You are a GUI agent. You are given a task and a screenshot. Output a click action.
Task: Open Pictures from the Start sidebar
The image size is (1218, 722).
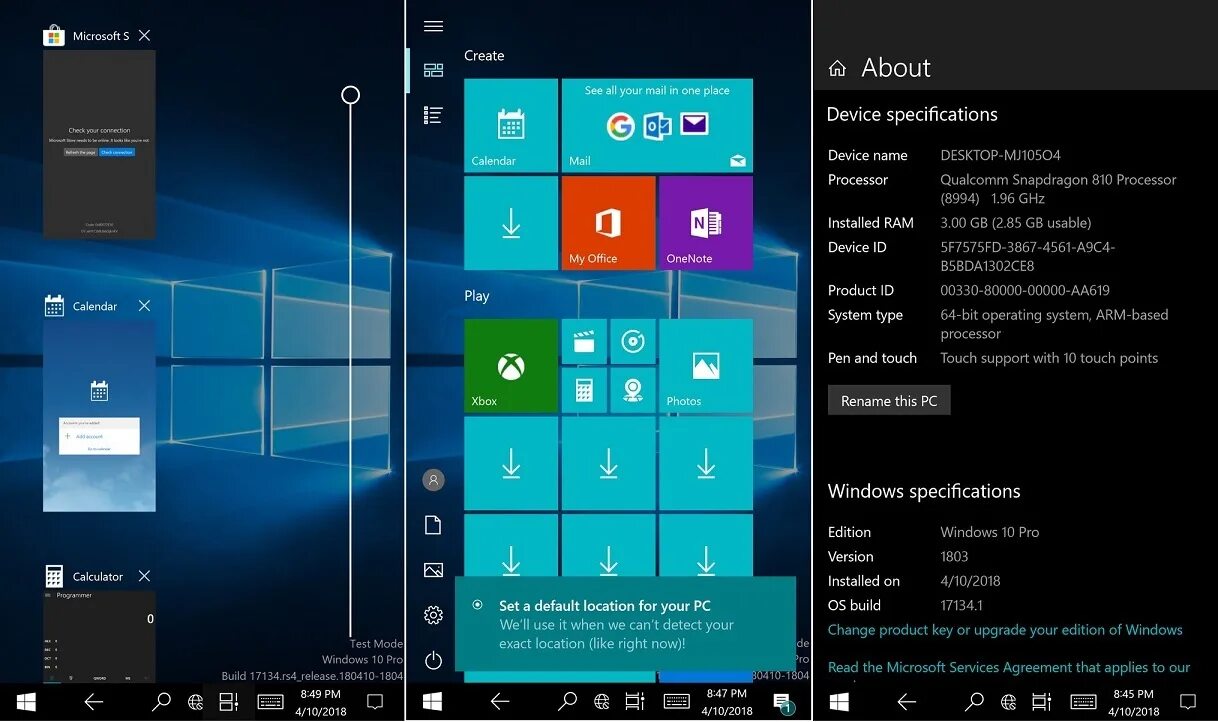(x=433, y=570)
